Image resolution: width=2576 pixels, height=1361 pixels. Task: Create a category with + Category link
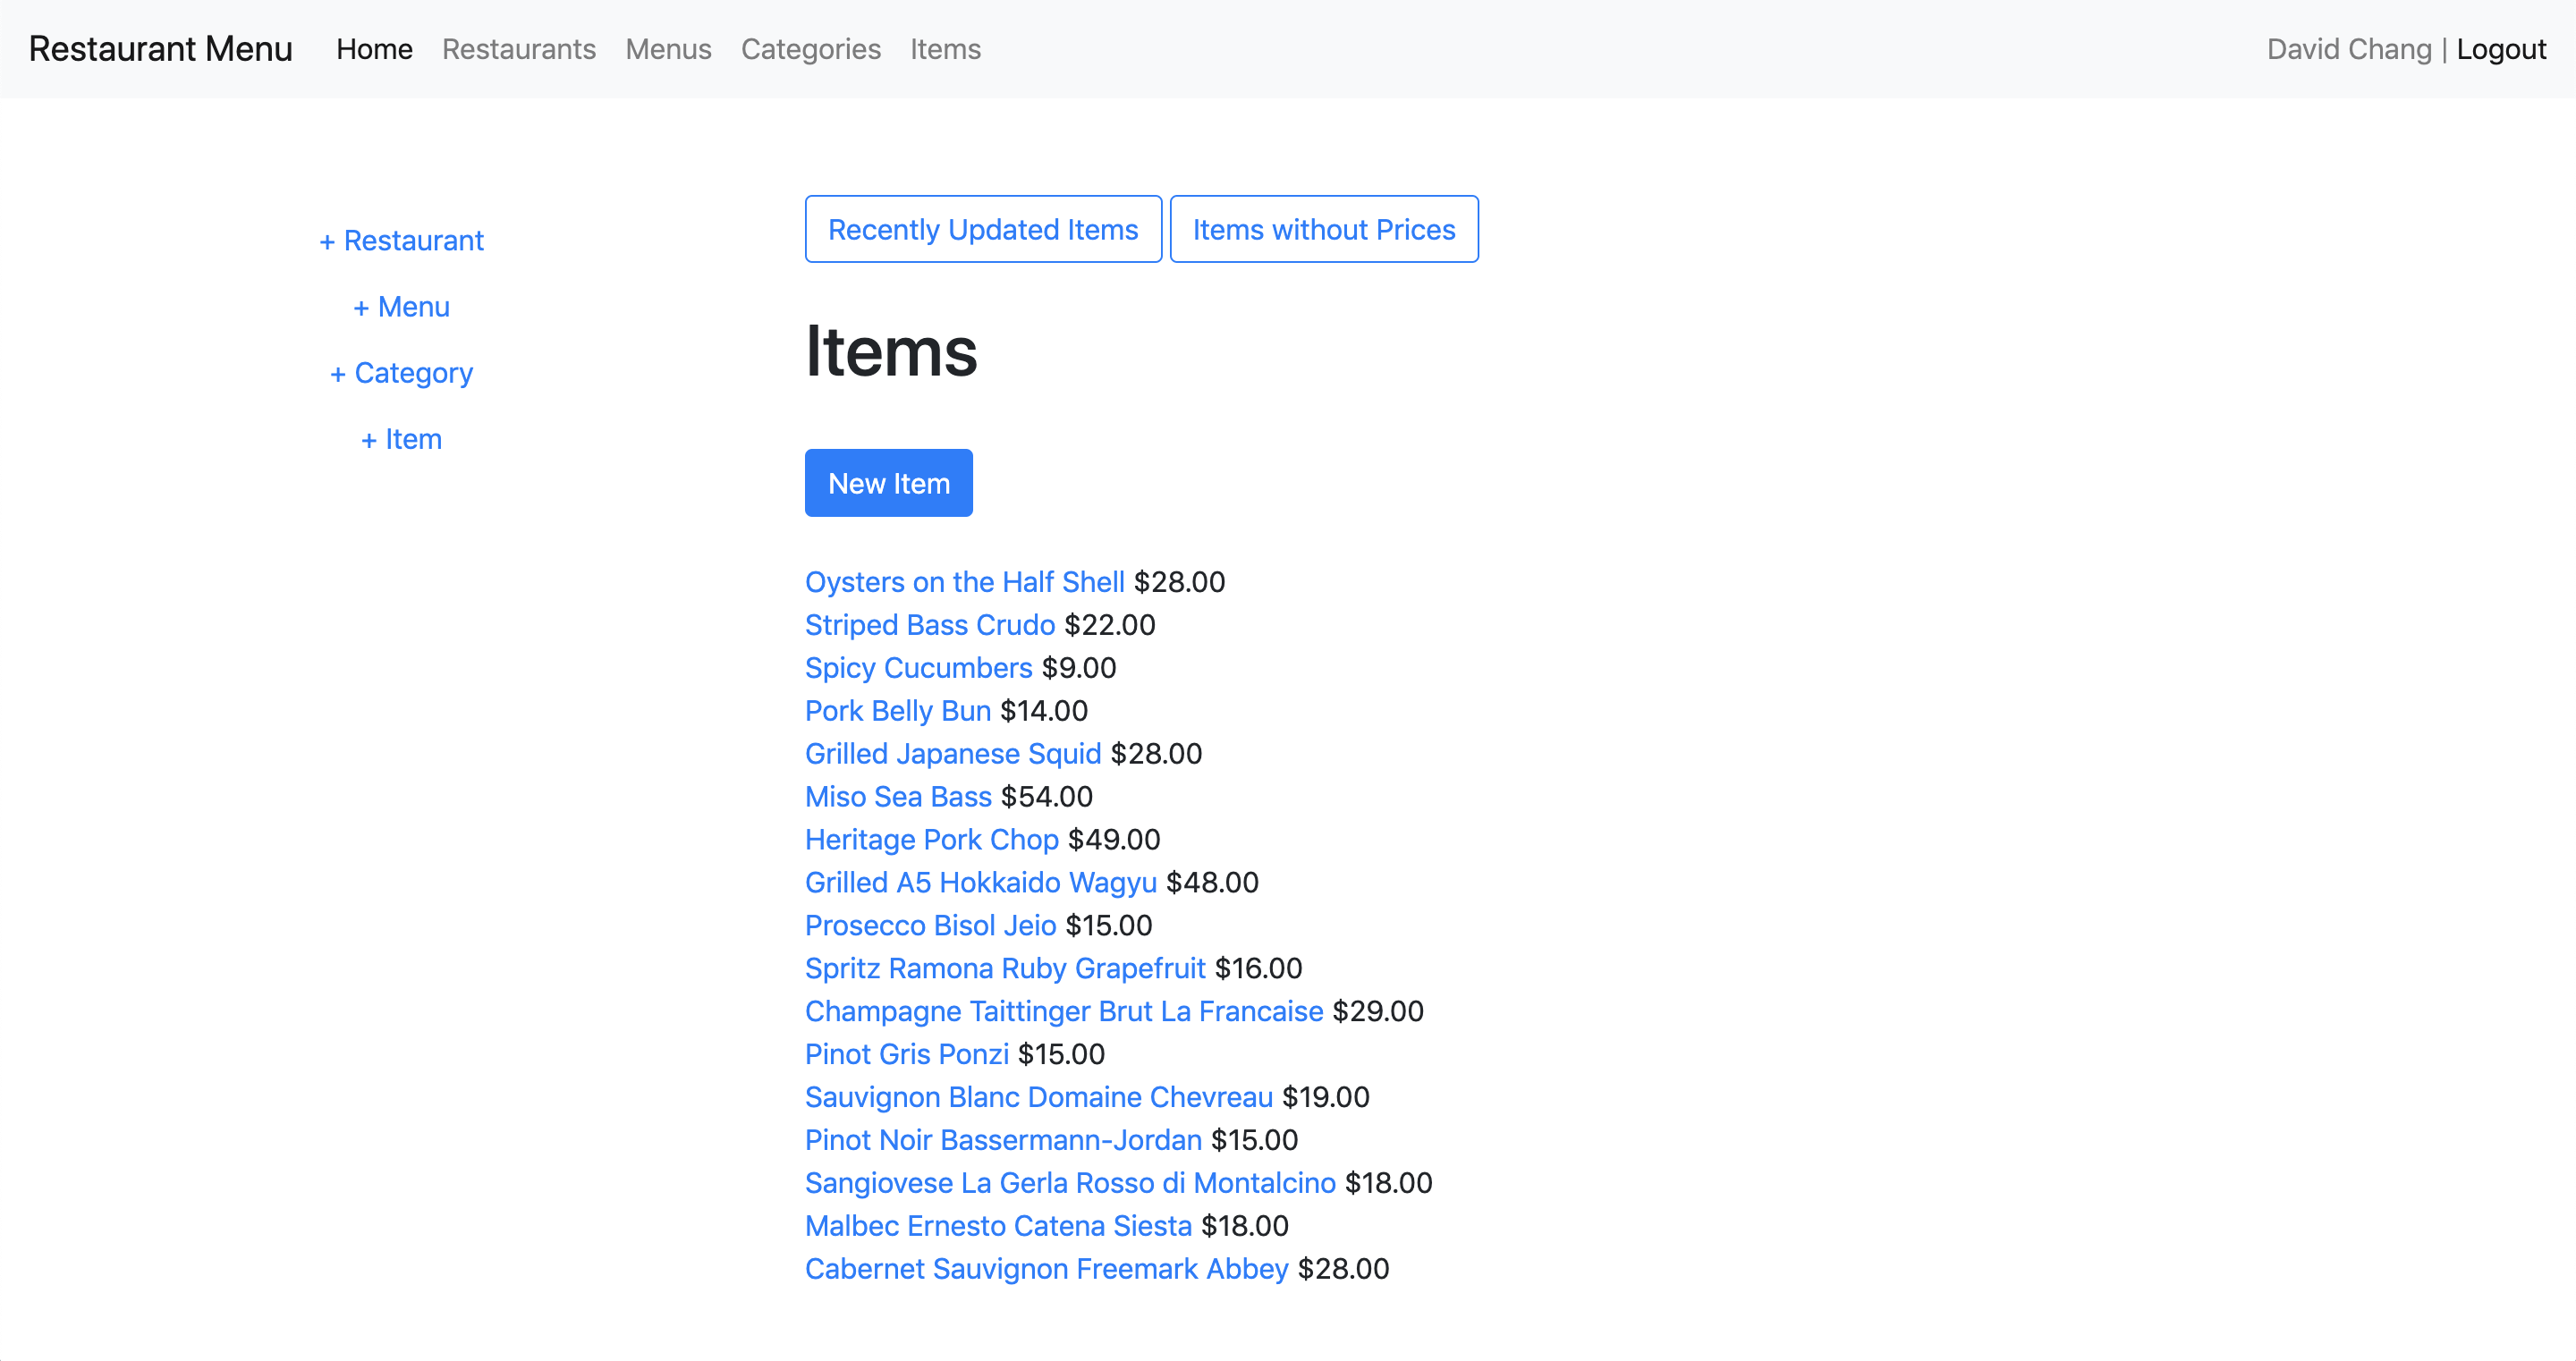tap(401, 372)
